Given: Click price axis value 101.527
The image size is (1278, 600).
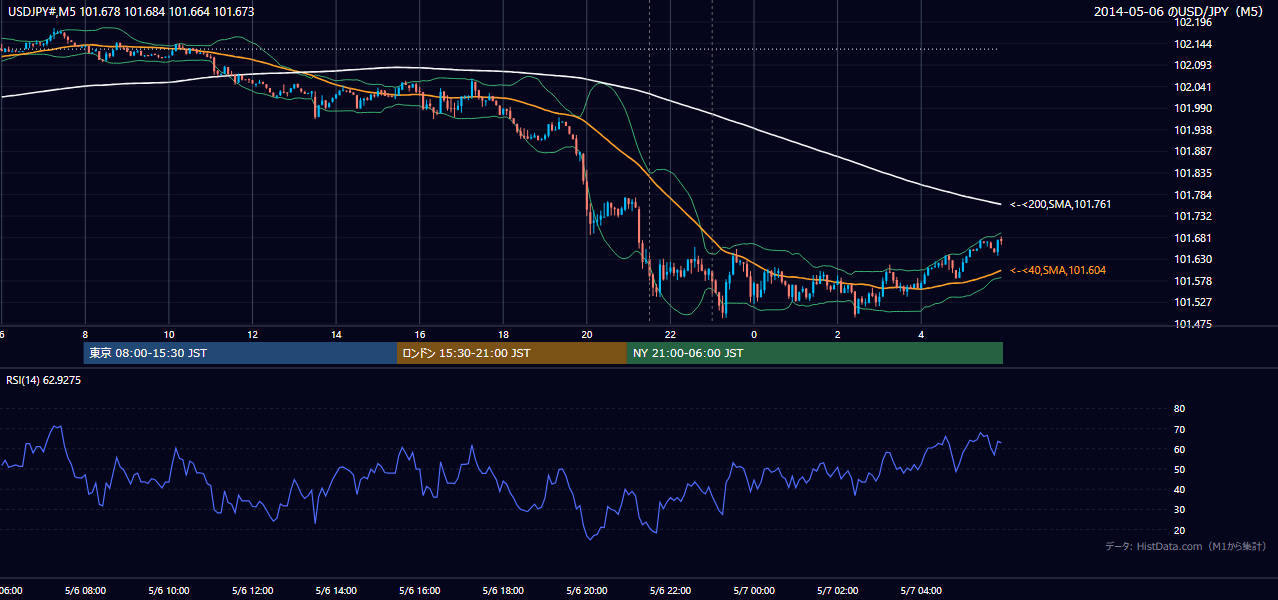Looking at the screenshot, I should point(1193,302).
